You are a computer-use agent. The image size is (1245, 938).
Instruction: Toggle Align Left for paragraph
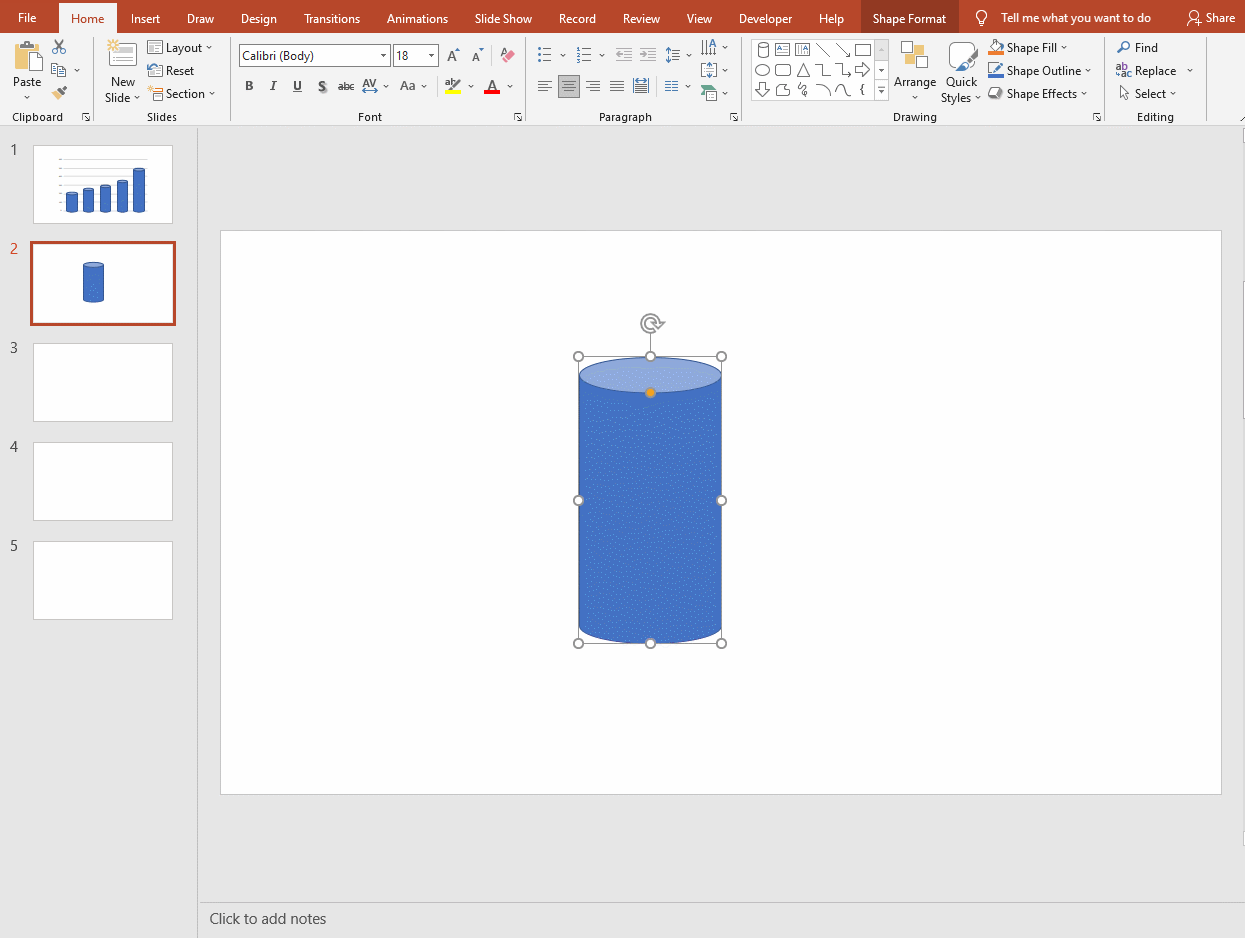[x=545, y=86]
